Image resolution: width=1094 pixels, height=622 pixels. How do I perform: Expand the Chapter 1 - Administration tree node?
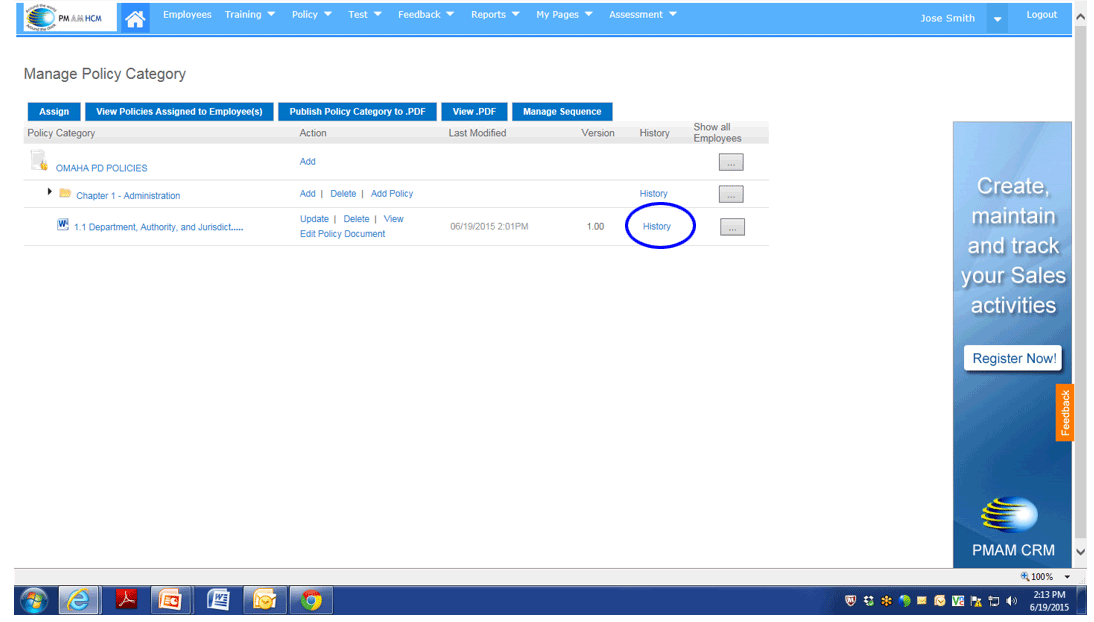pyautogui.click(x=50, y=191)
